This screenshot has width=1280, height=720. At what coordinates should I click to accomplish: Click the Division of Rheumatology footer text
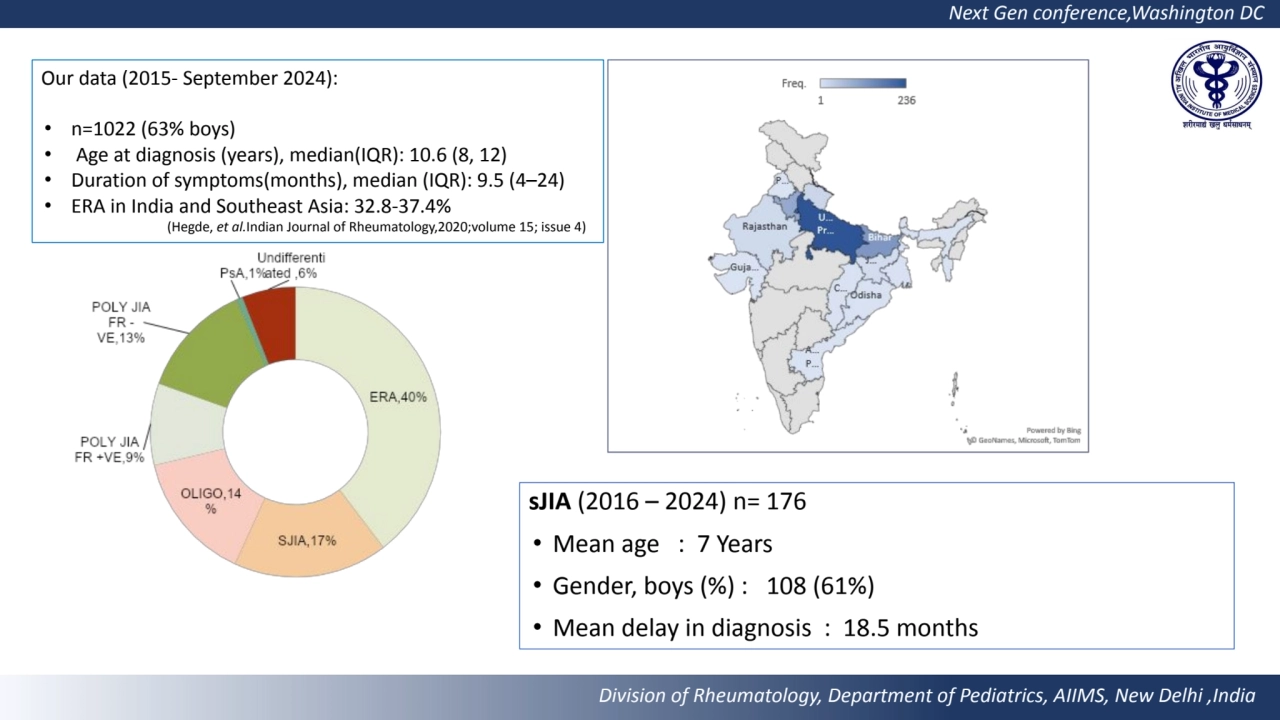tap(927, 696)
